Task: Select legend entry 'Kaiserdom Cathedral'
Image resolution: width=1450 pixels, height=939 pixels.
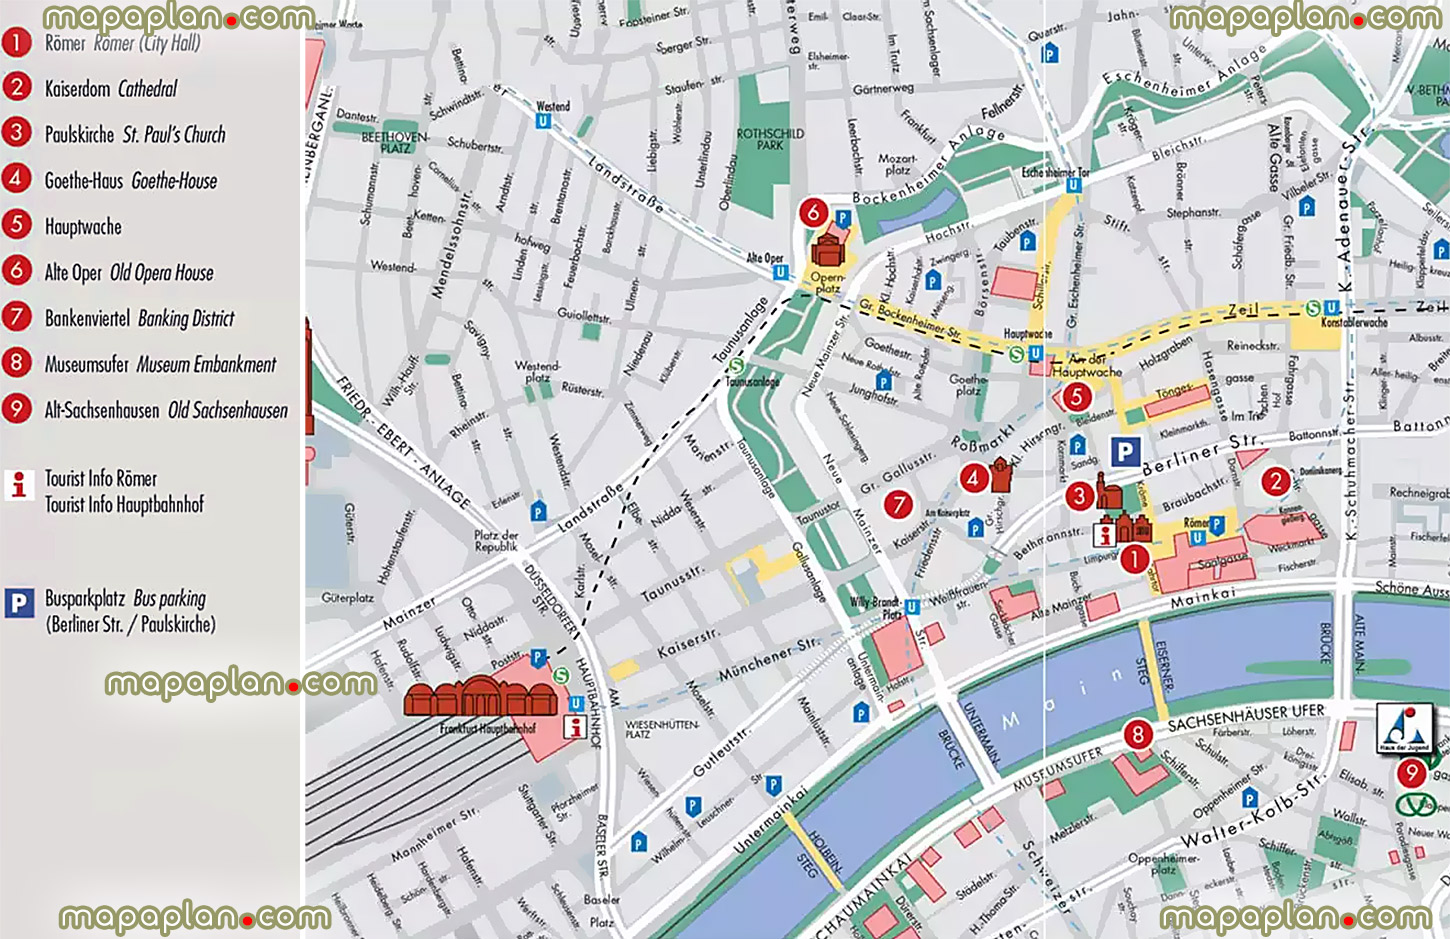Action: (x=110, y=89)
